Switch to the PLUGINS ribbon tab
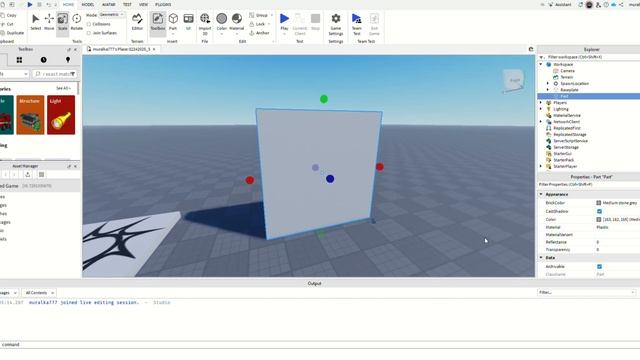The image size is (640, 360). [x=163, y=4]
